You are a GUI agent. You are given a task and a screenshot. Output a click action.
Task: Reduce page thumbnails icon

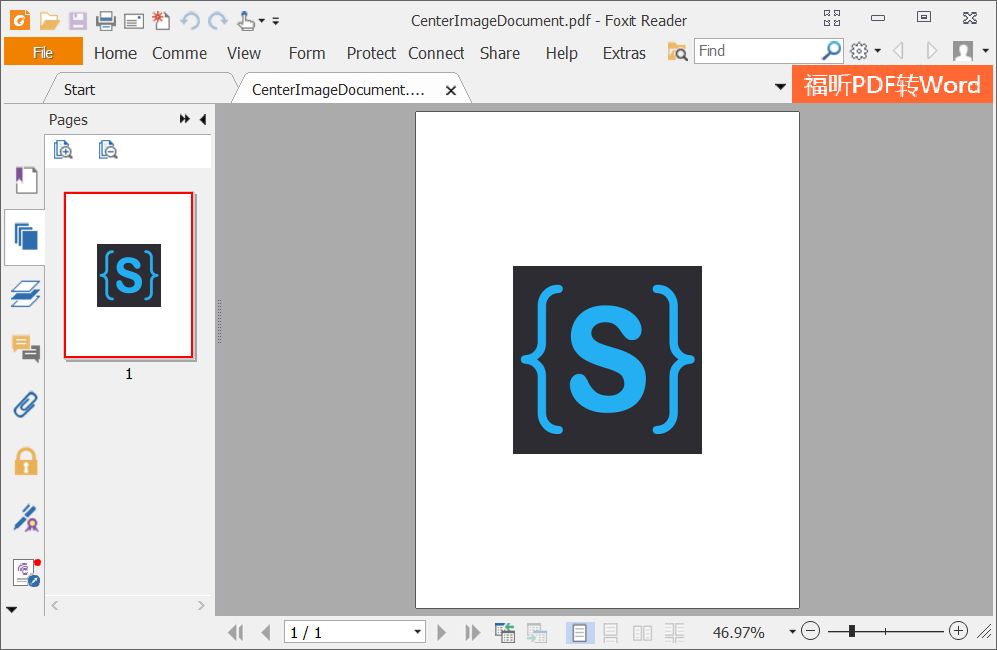tap(107, 150)
